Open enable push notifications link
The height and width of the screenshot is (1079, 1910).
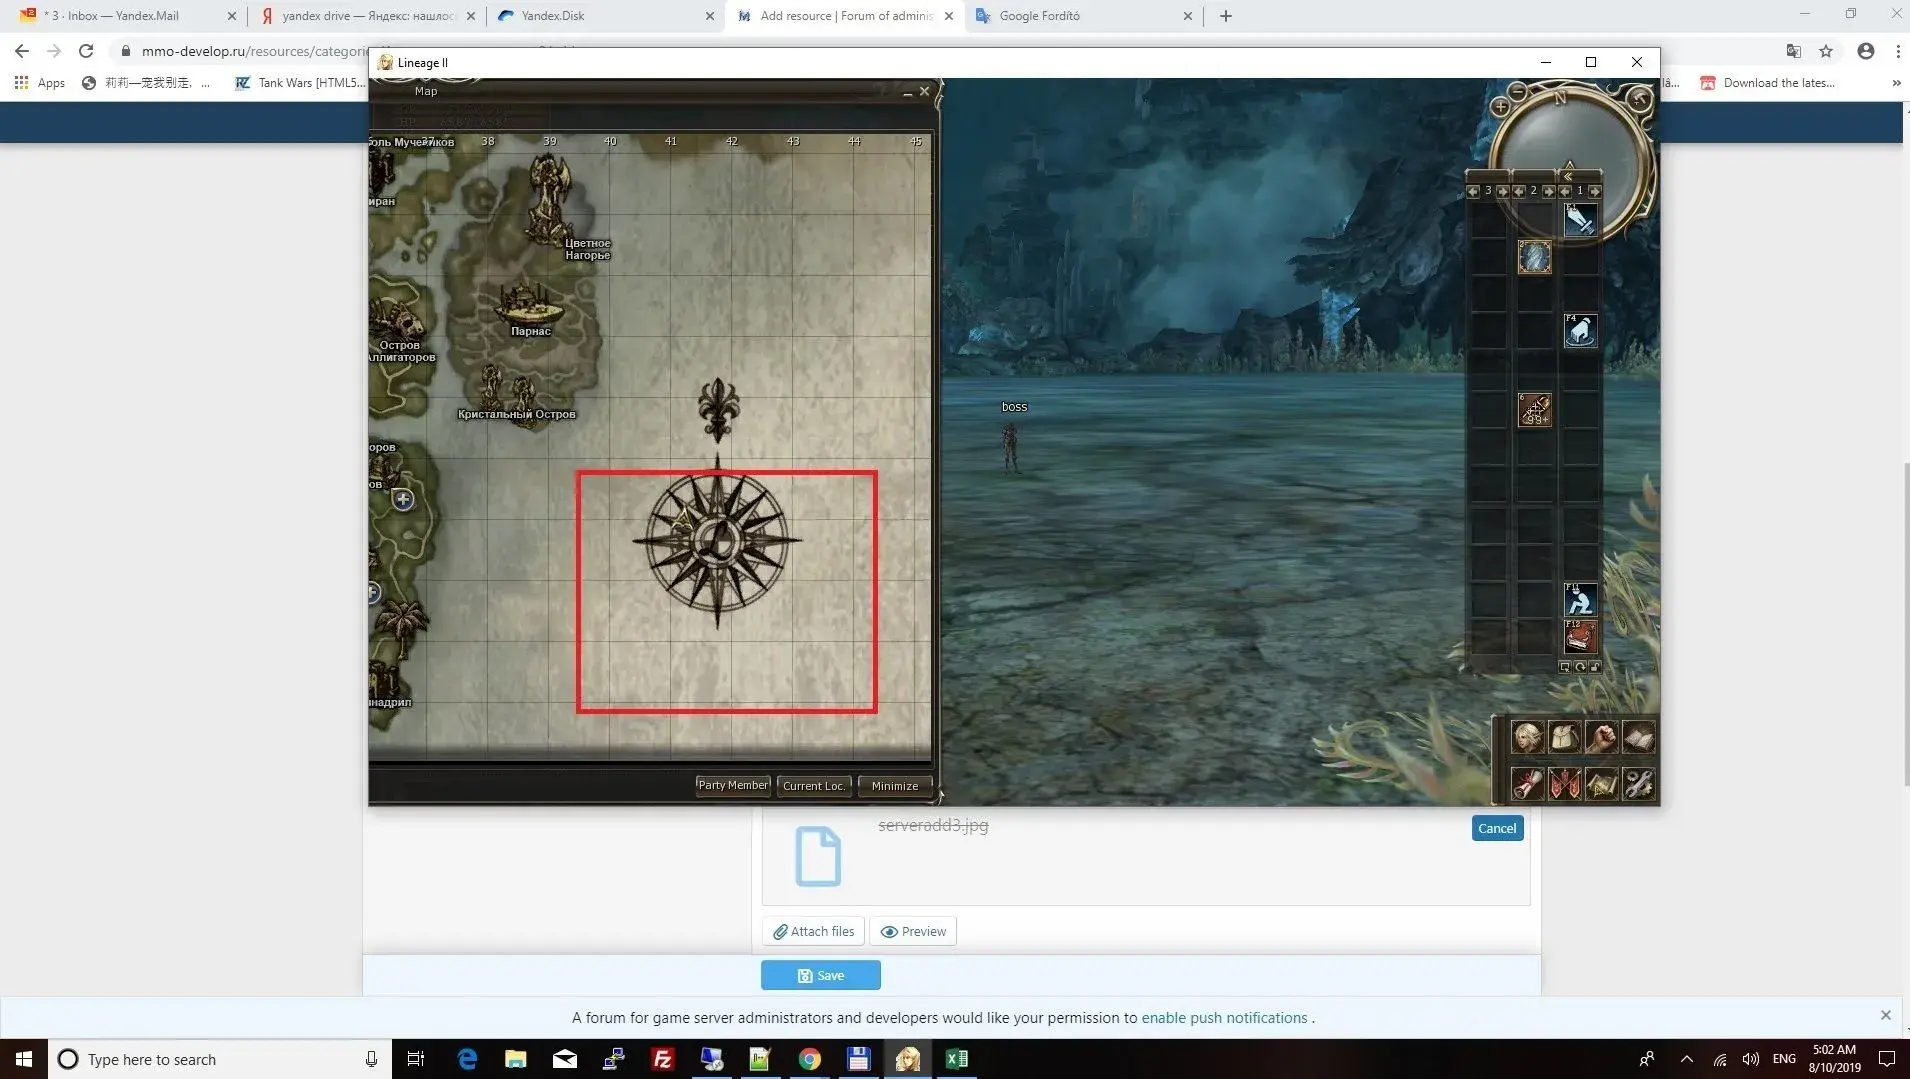tap(1224, 1017)
